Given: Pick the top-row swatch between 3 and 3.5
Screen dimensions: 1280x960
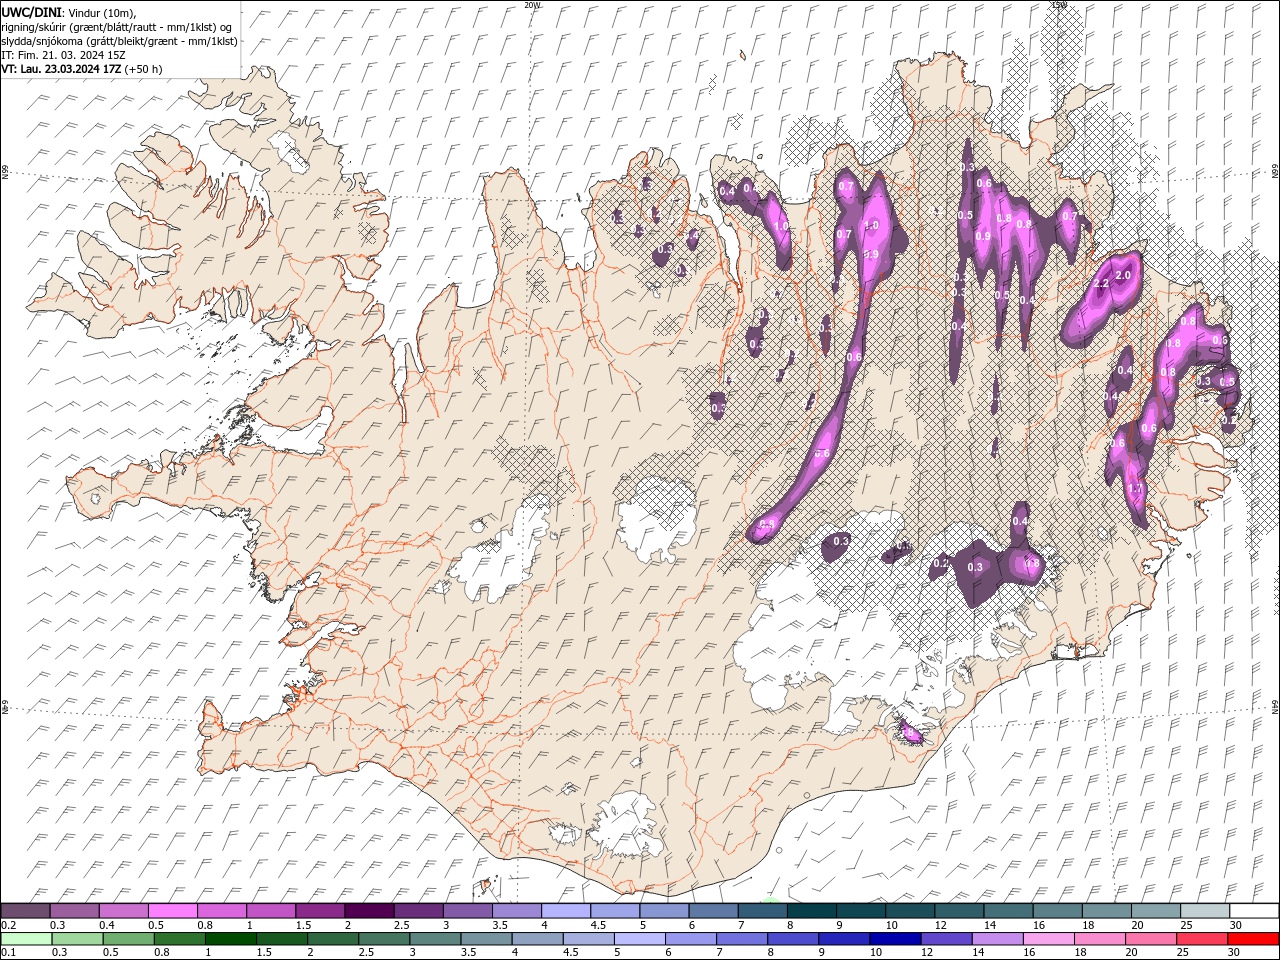Looking at the screenshot, I should point(468,911).
